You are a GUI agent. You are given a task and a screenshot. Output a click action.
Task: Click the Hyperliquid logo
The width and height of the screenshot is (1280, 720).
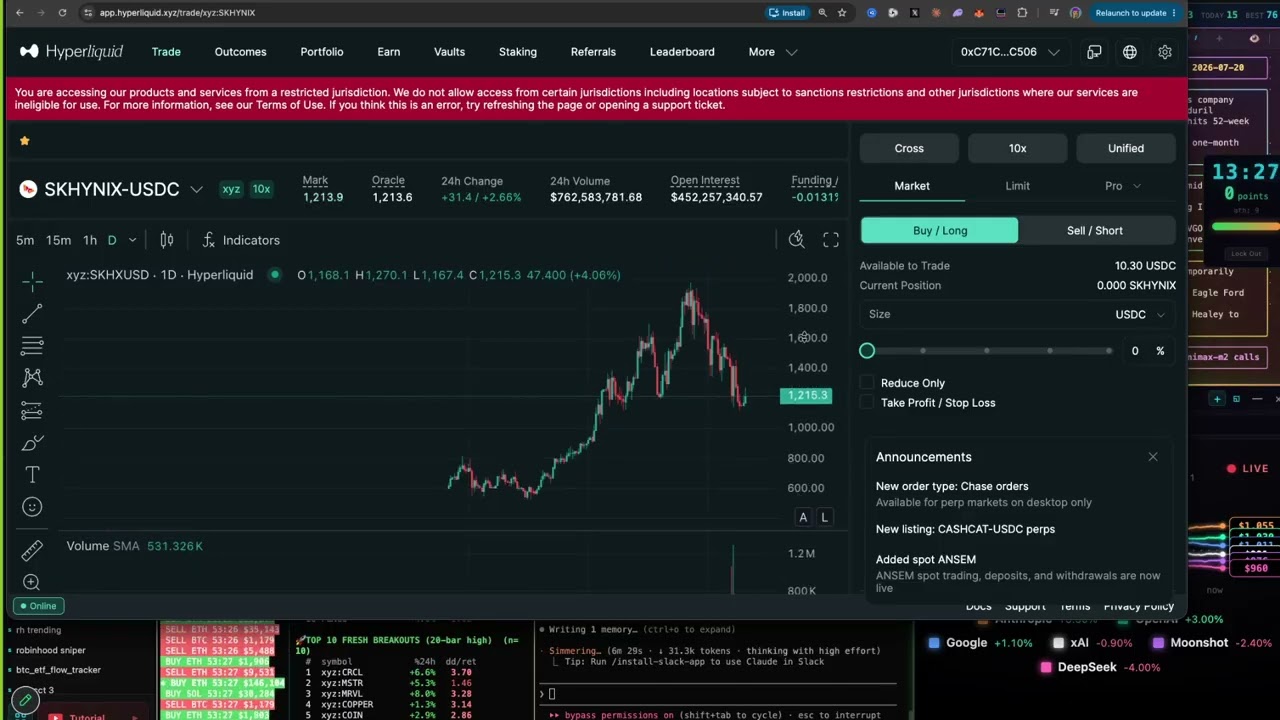[x=71, y=52]
